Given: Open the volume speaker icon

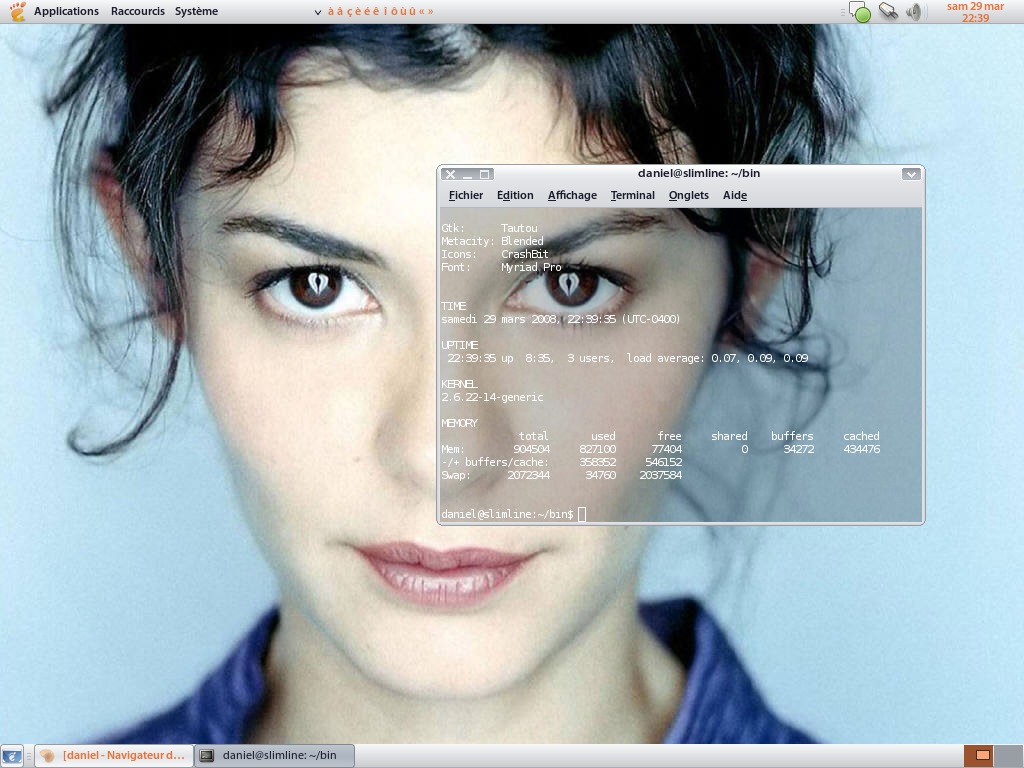Looking at the screenshot, I should (914, 12).
